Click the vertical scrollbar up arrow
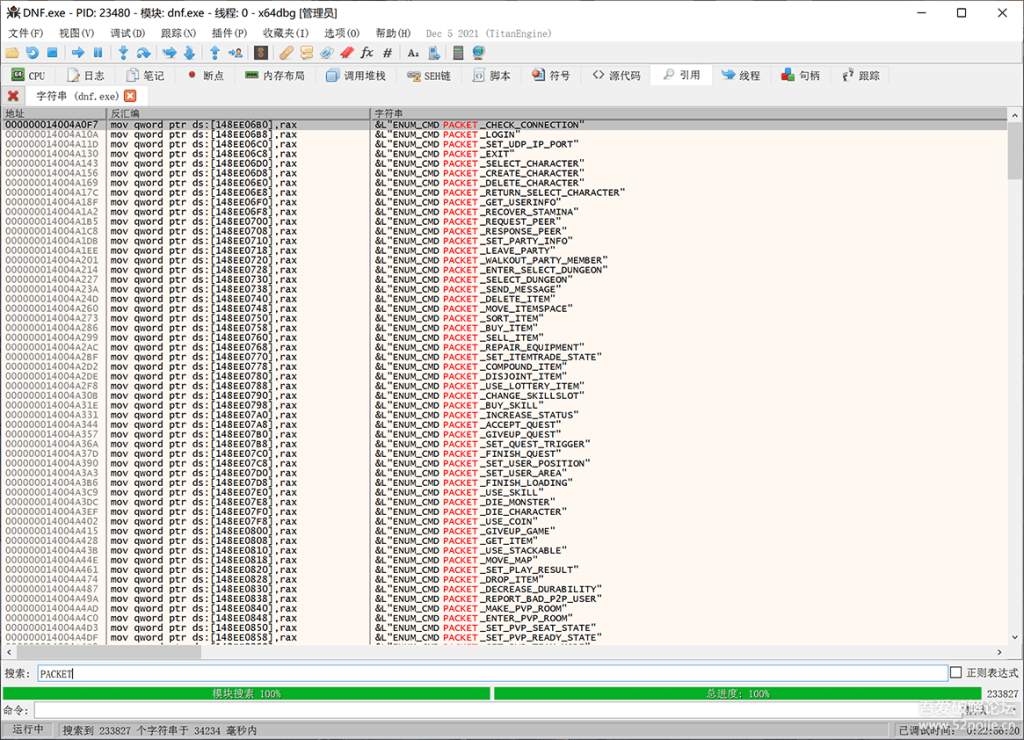The image size is (1024, 740). pos(1014,115)
